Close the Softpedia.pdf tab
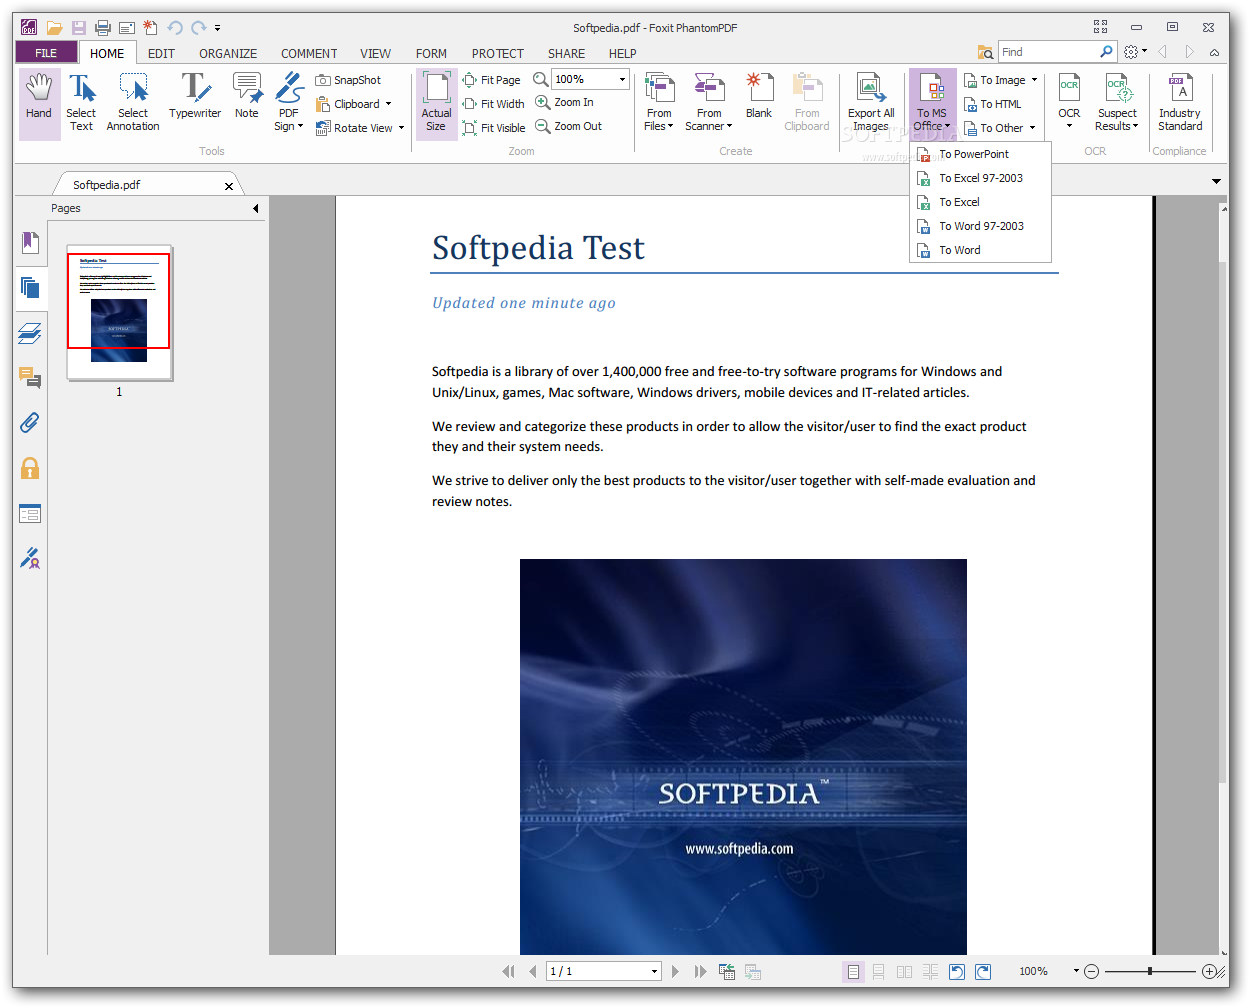1250x1008 pixels. (x=229, y=186)
